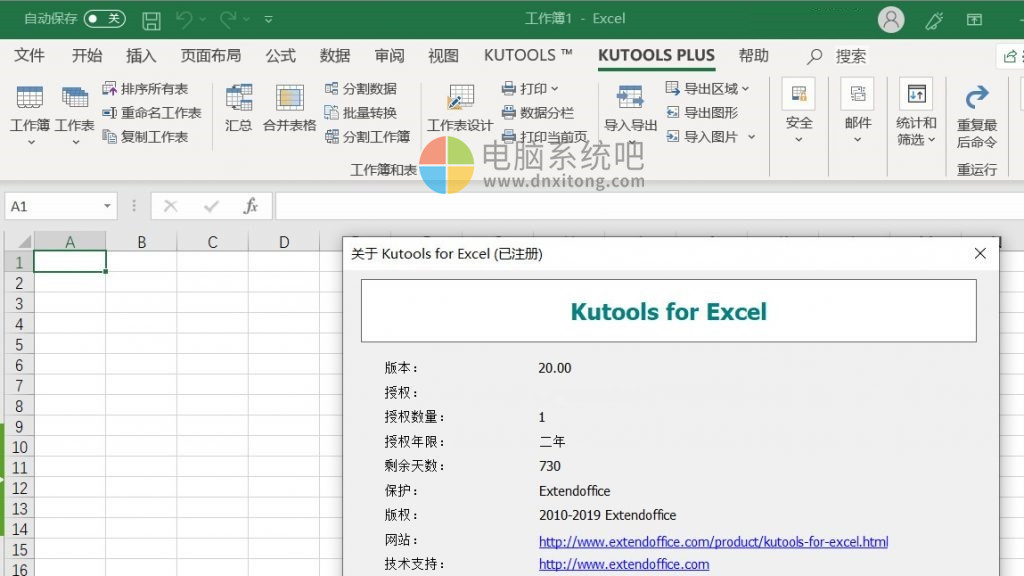Close the 关于 Kutools for Excel dialog
1024x576 pixels.
tap(980, 253)
